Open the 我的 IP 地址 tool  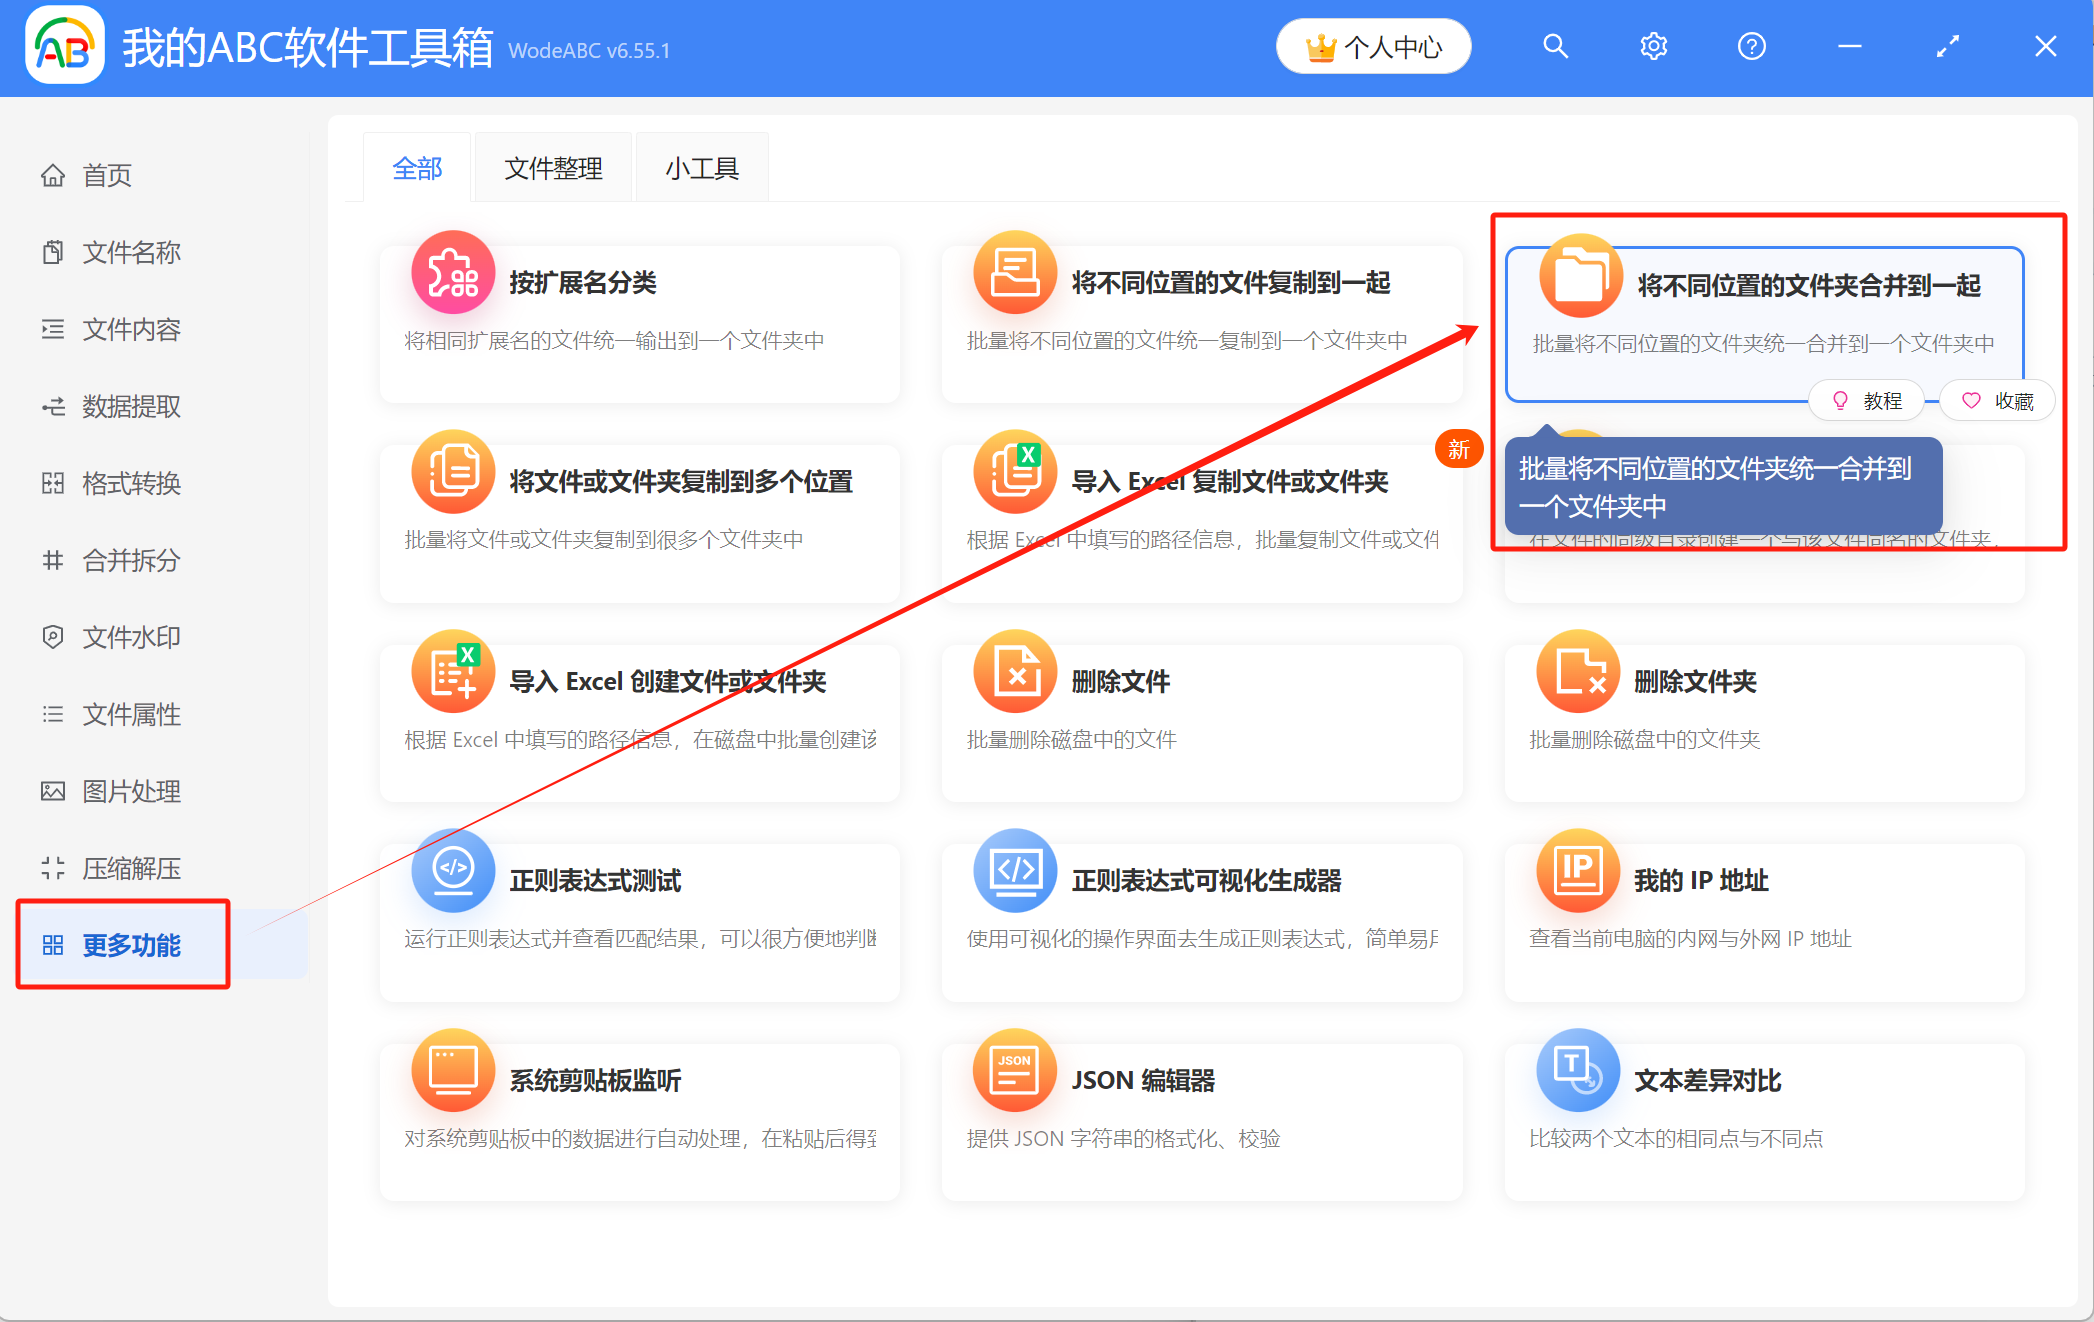tap(1578, 871)
